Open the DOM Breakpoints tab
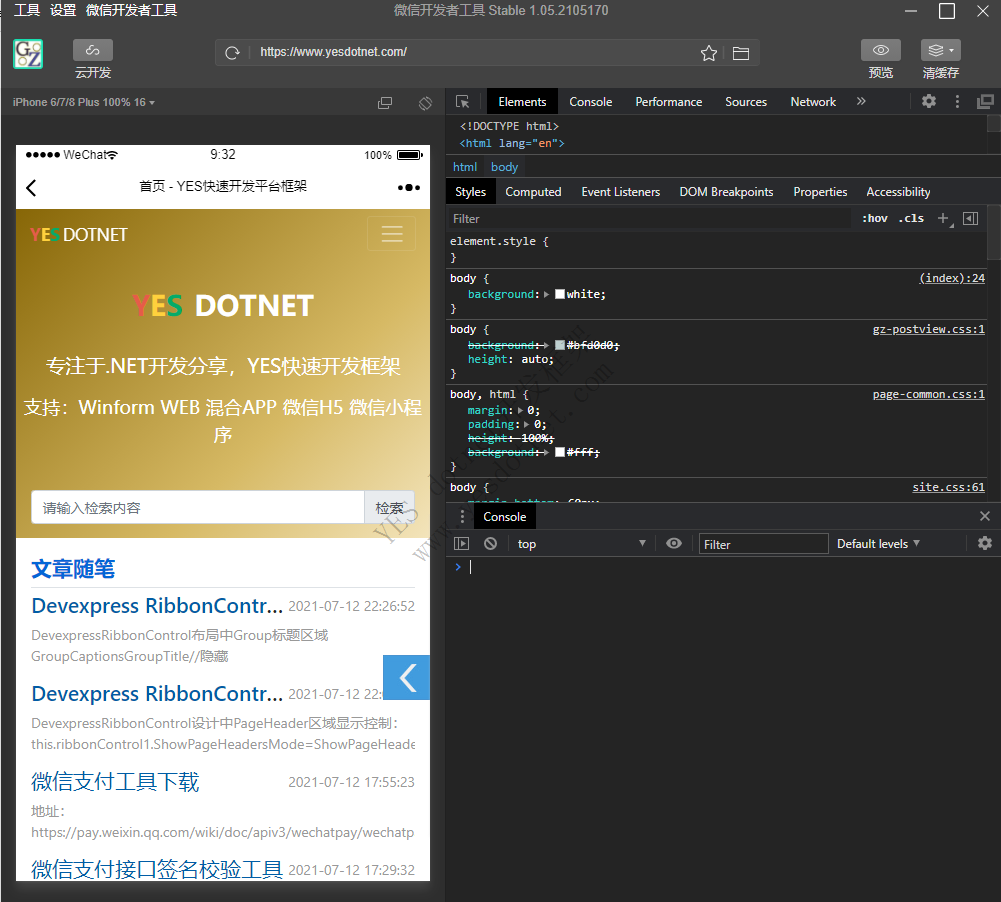 click(726, 192)
